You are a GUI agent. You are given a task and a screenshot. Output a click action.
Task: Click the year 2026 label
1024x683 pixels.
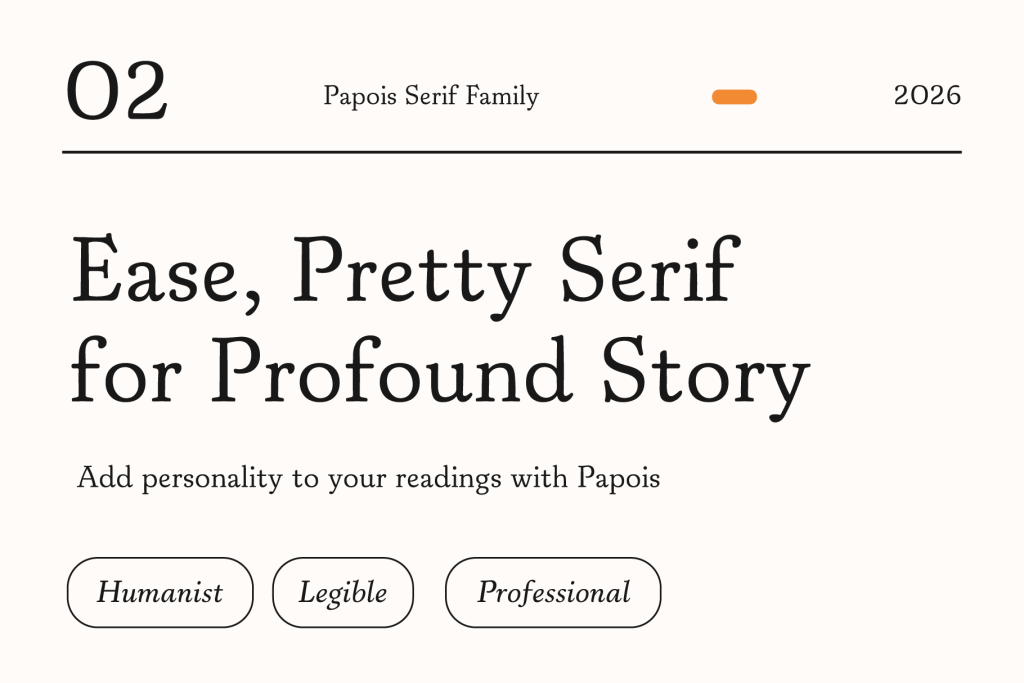(927, 96)
